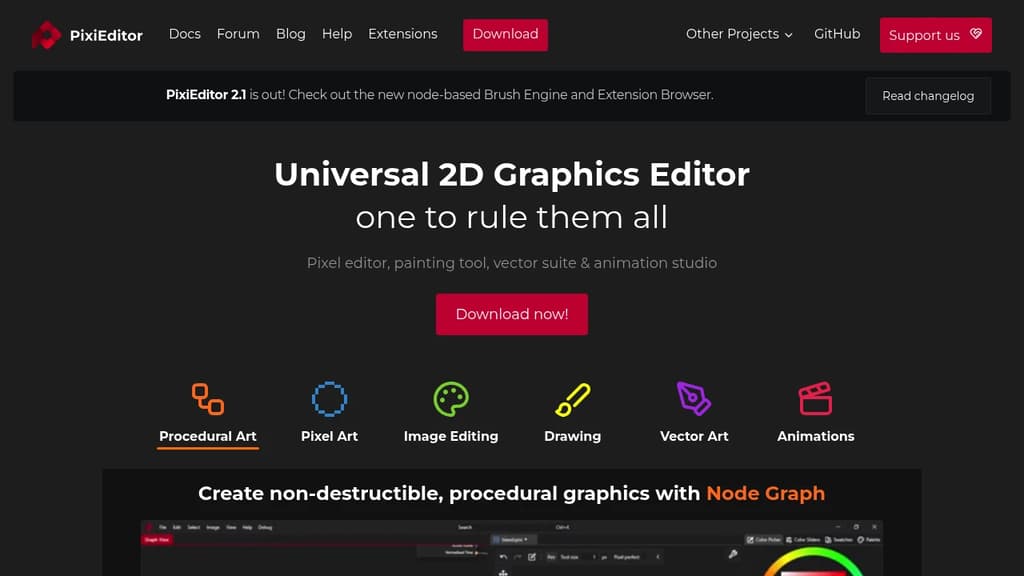1024x576 pixels.
Task: Click the undo arrow in the preview
Action: pos(504,557)
